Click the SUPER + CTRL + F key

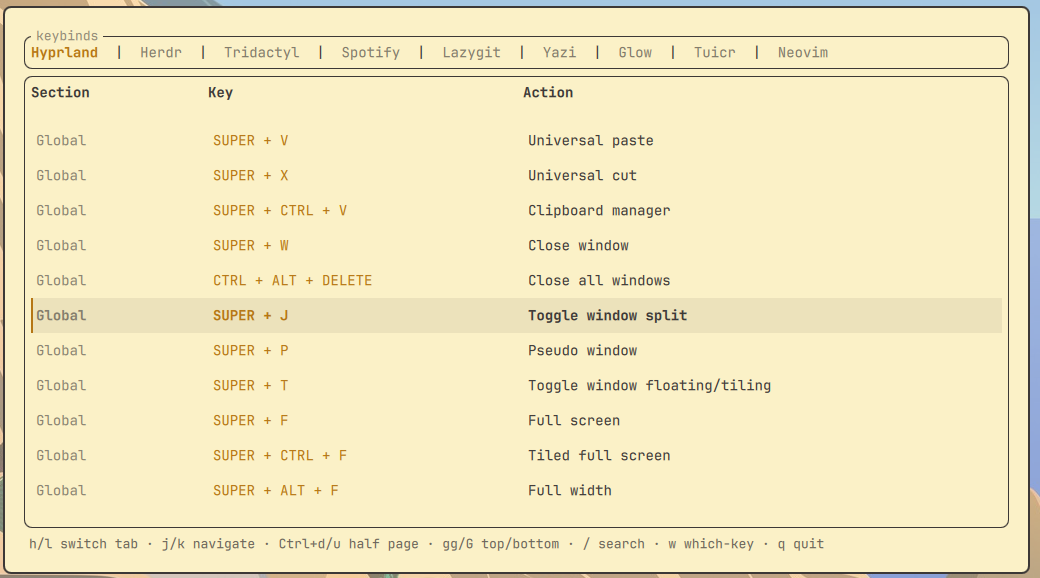pyautogui.click(x=280, y=456)
